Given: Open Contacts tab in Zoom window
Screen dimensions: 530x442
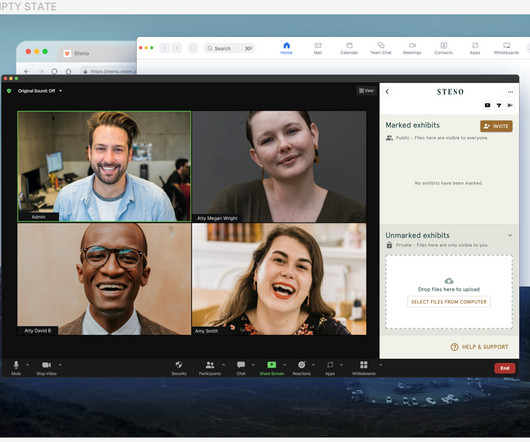Looking at the screenshot, I should pyautogui.click(x=443, y=48).
